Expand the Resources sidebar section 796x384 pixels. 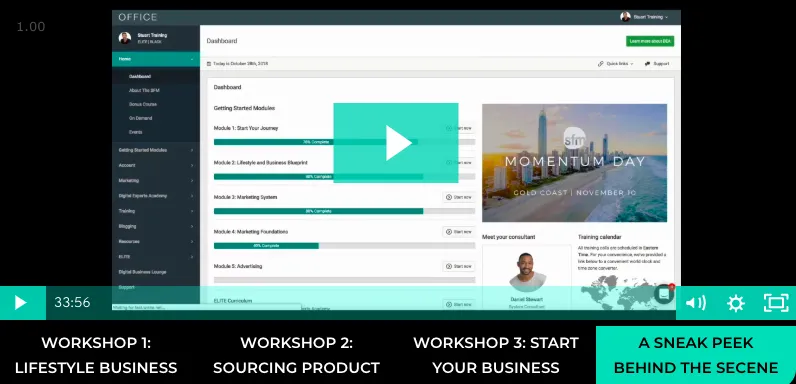point(156,242)
